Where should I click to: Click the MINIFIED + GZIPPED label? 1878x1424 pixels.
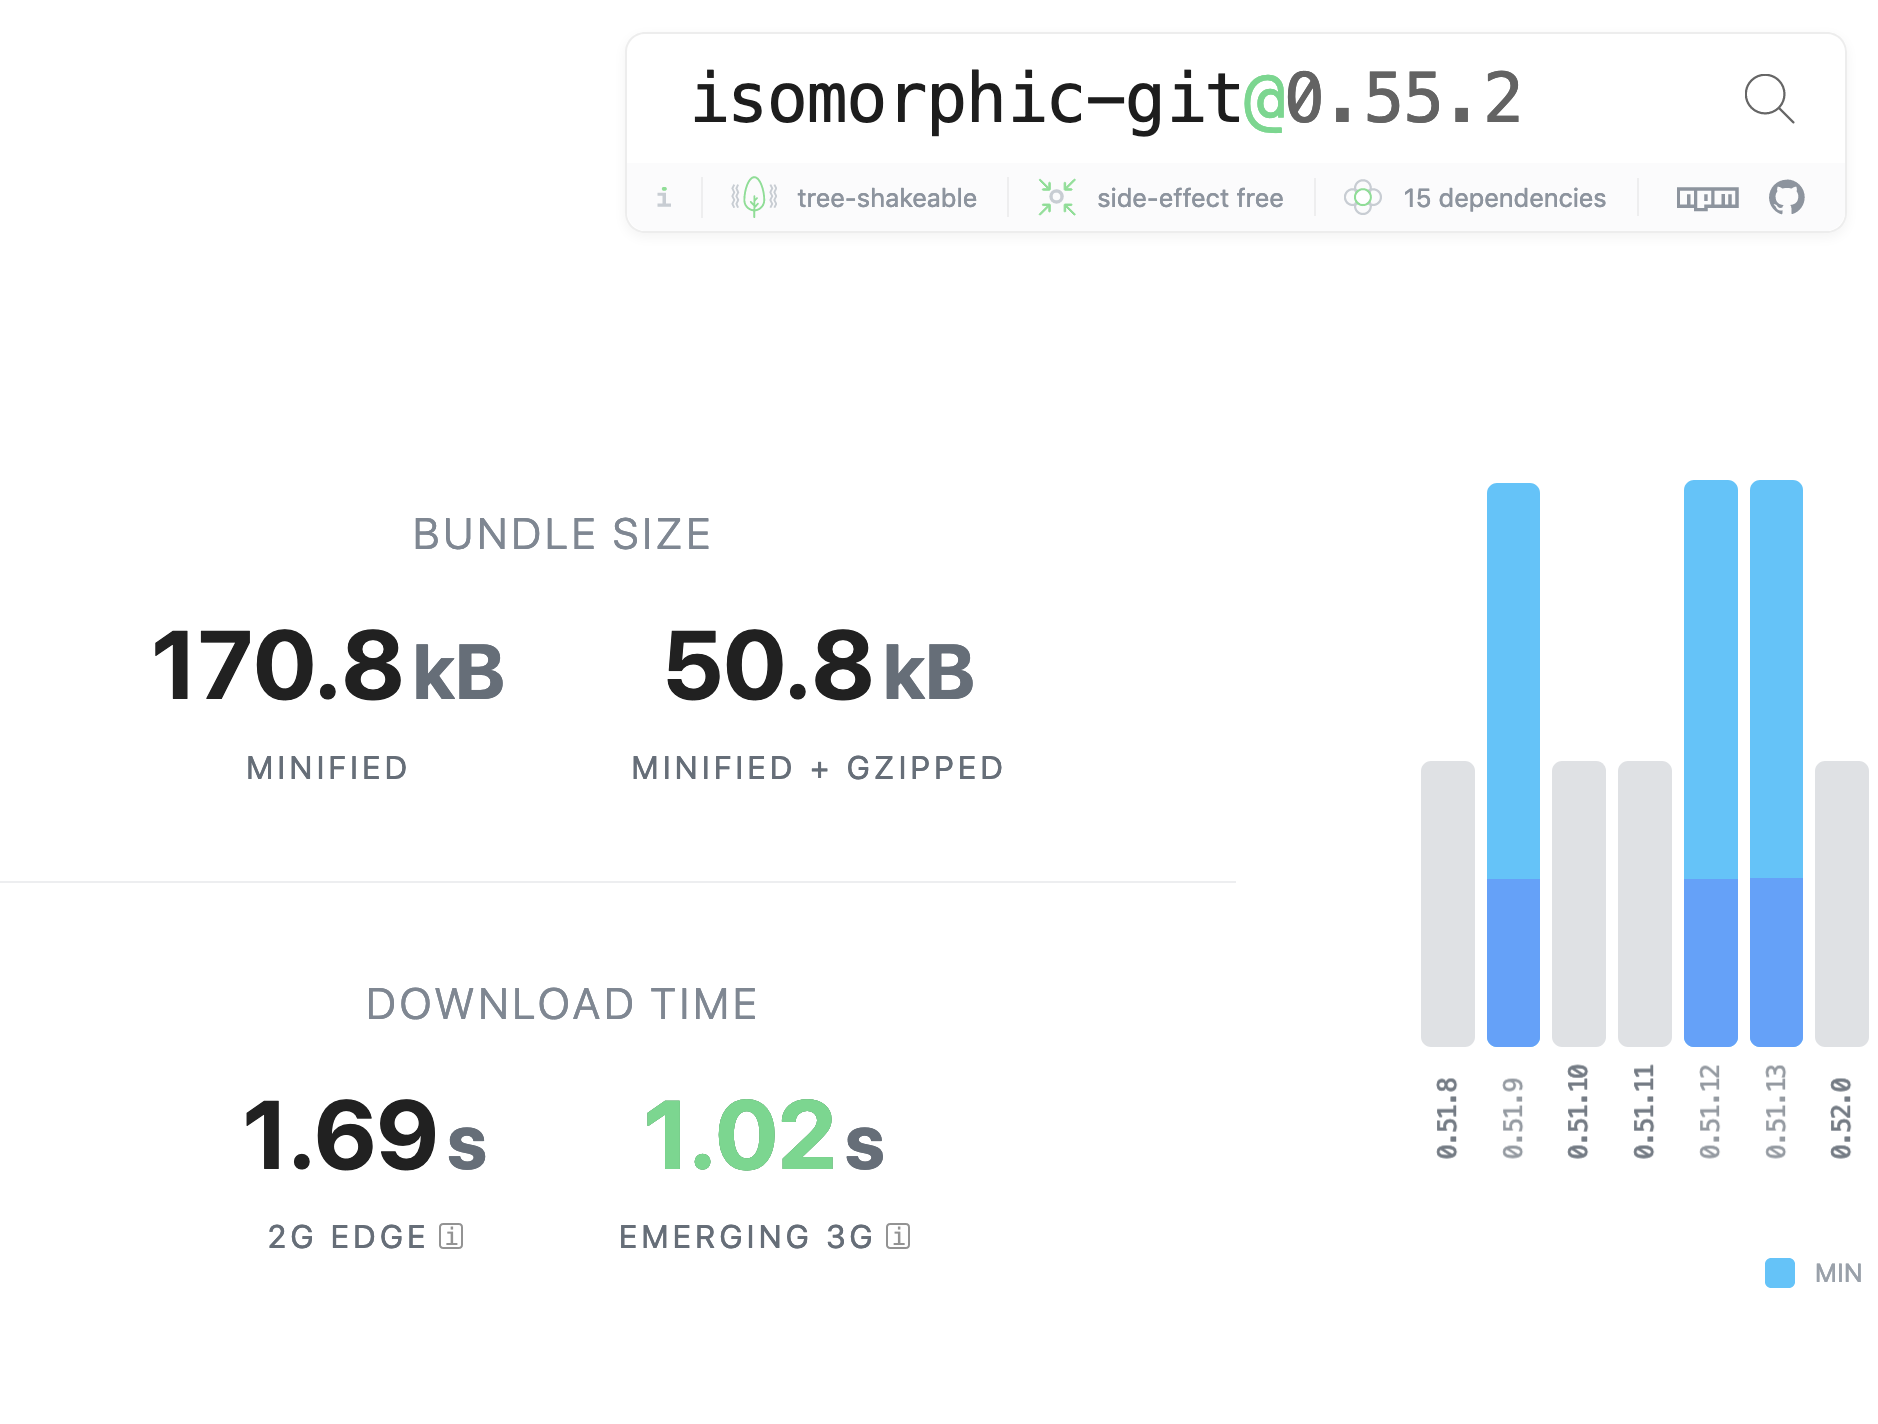point(818,768)
